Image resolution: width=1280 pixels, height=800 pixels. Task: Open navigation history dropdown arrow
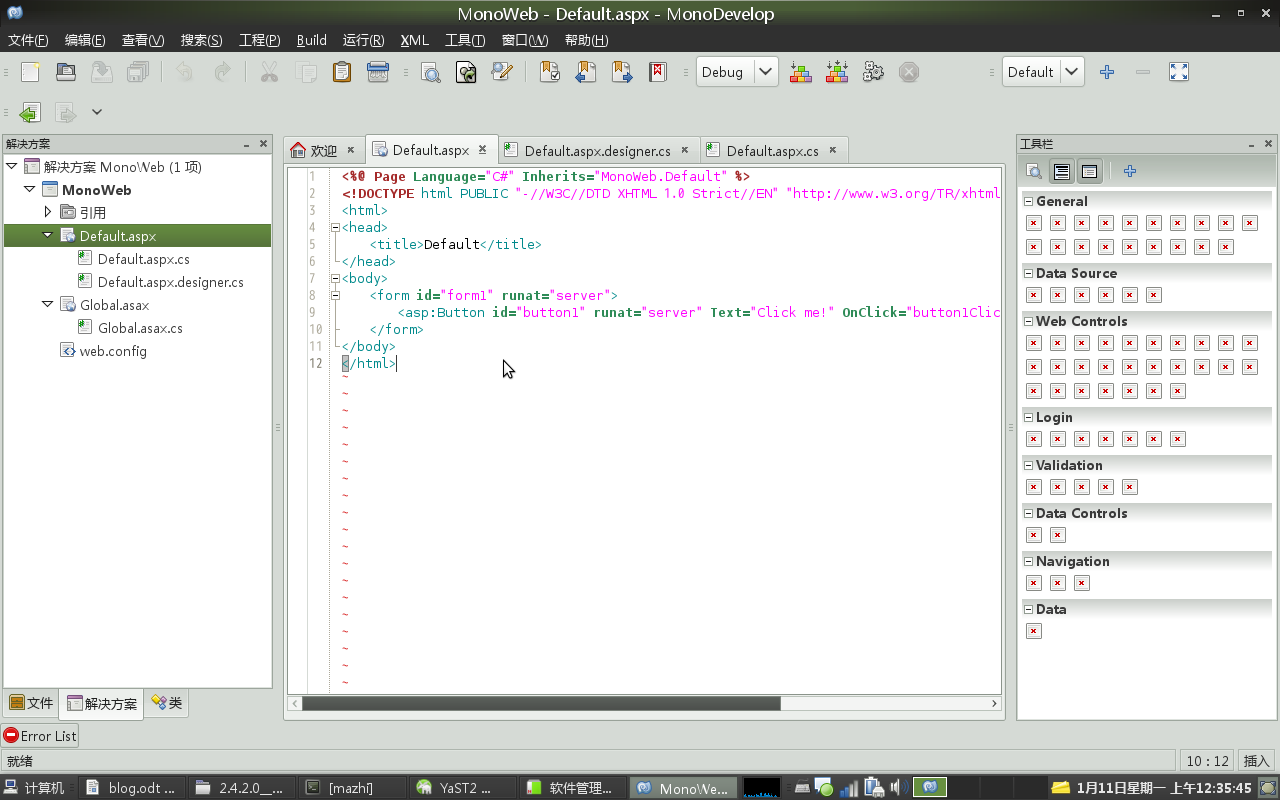[x=97, y=112]
